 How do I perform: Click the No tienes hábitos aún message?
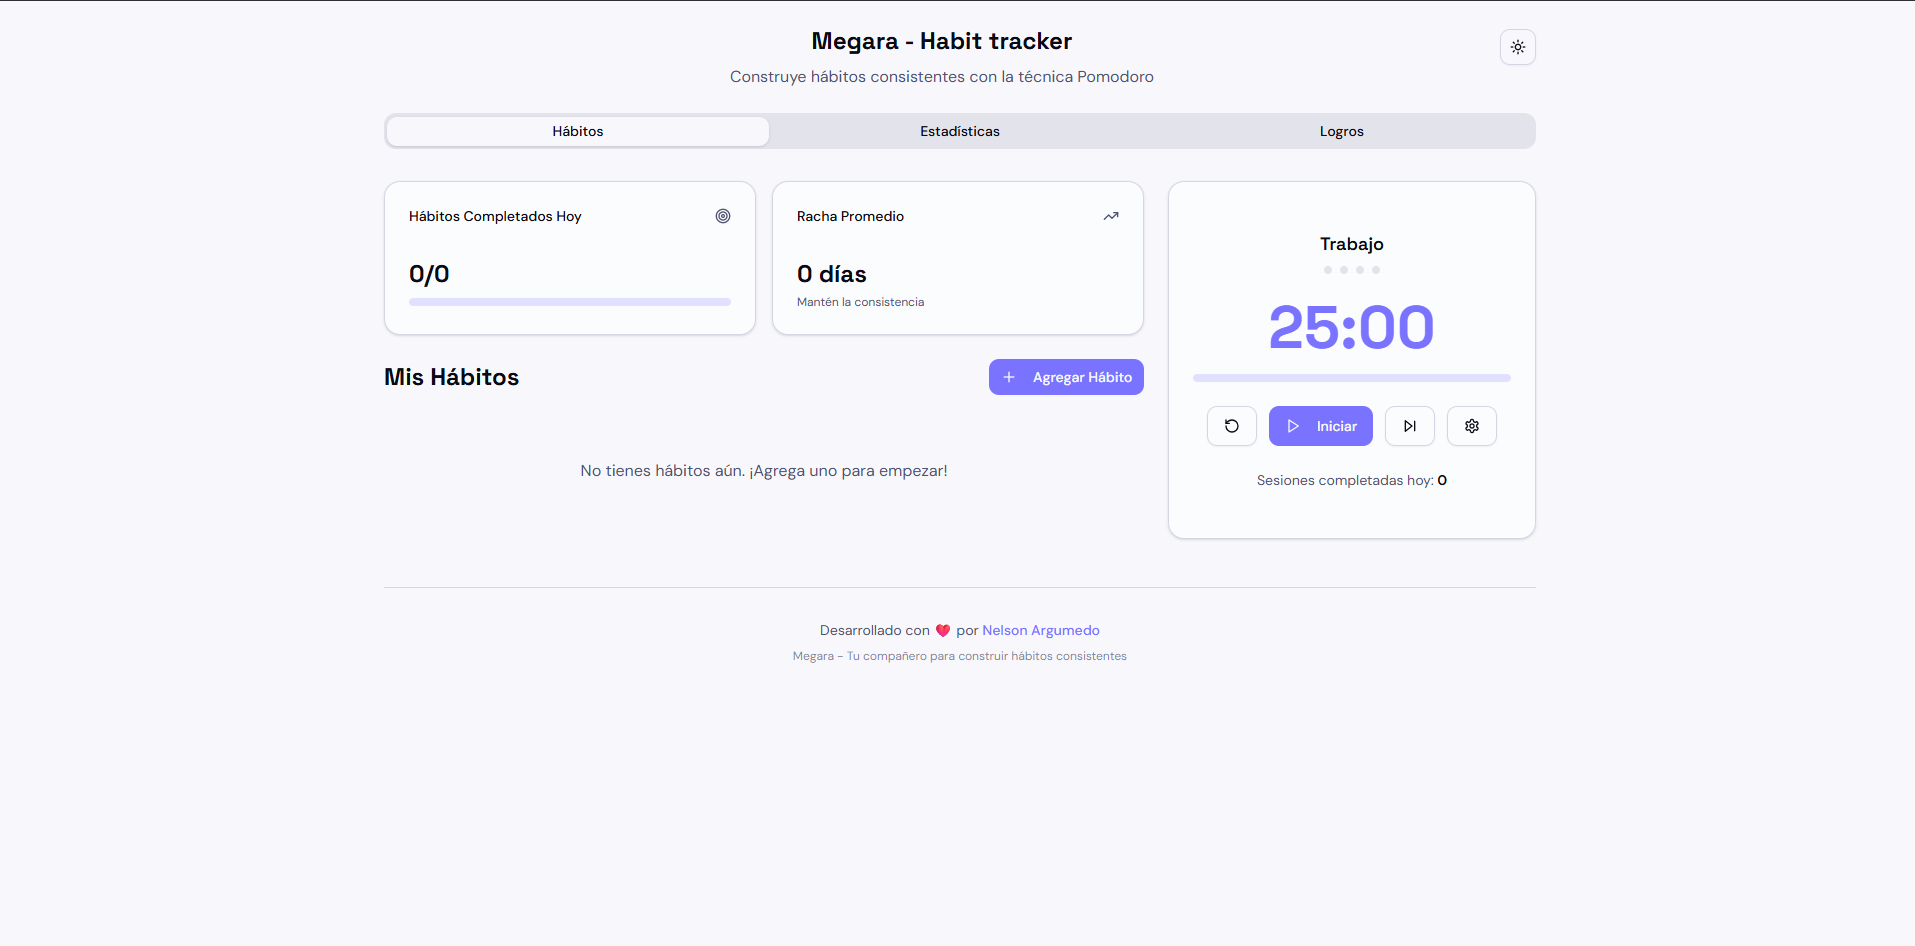pyautogui.click(x=764, y=471)
